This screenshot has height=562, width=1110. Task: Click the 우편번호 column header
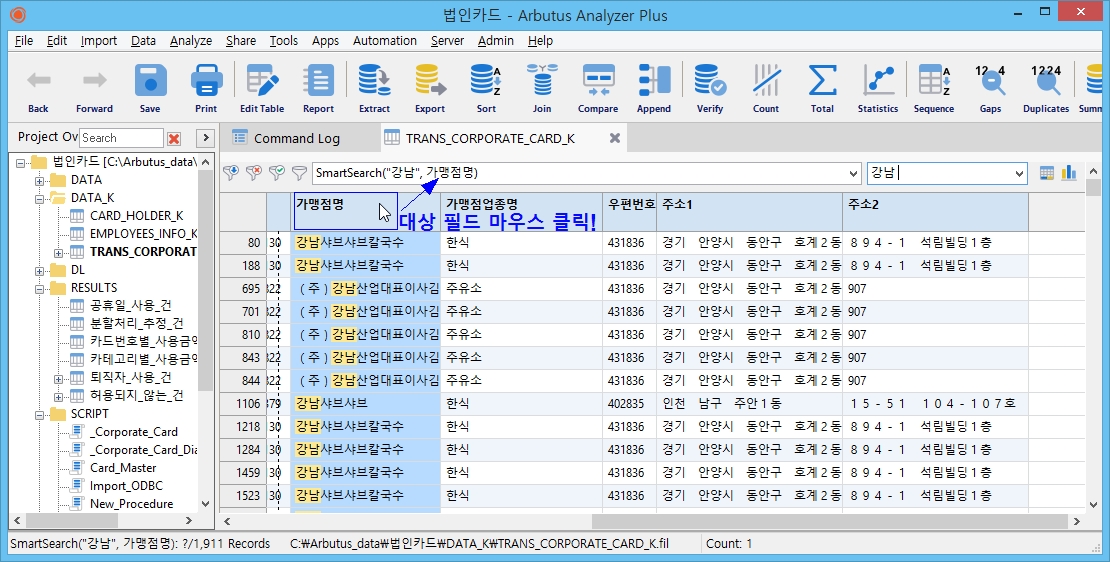pos(629,212)
